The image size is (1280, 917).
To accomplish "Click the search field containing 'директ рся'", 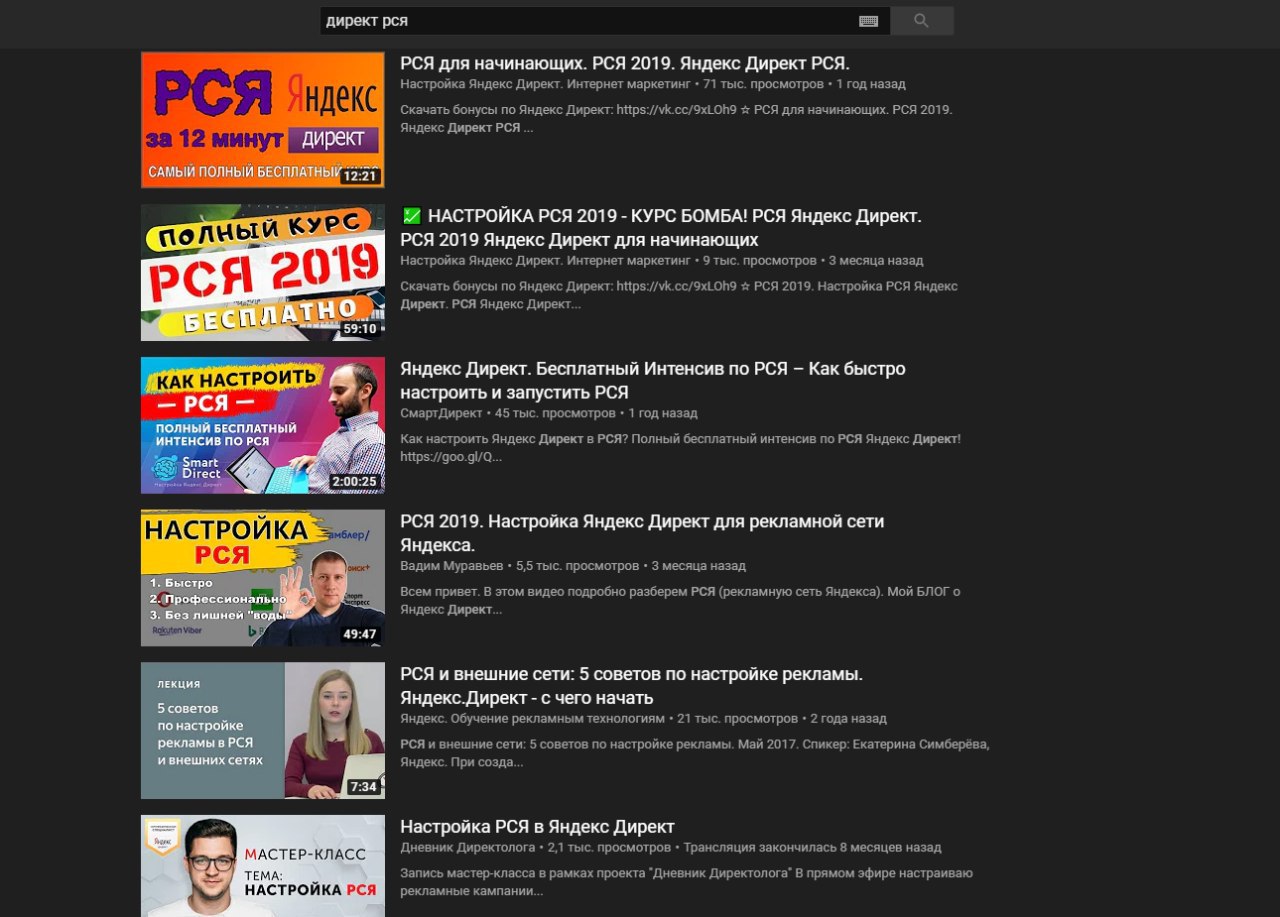I will click(604, 21).
